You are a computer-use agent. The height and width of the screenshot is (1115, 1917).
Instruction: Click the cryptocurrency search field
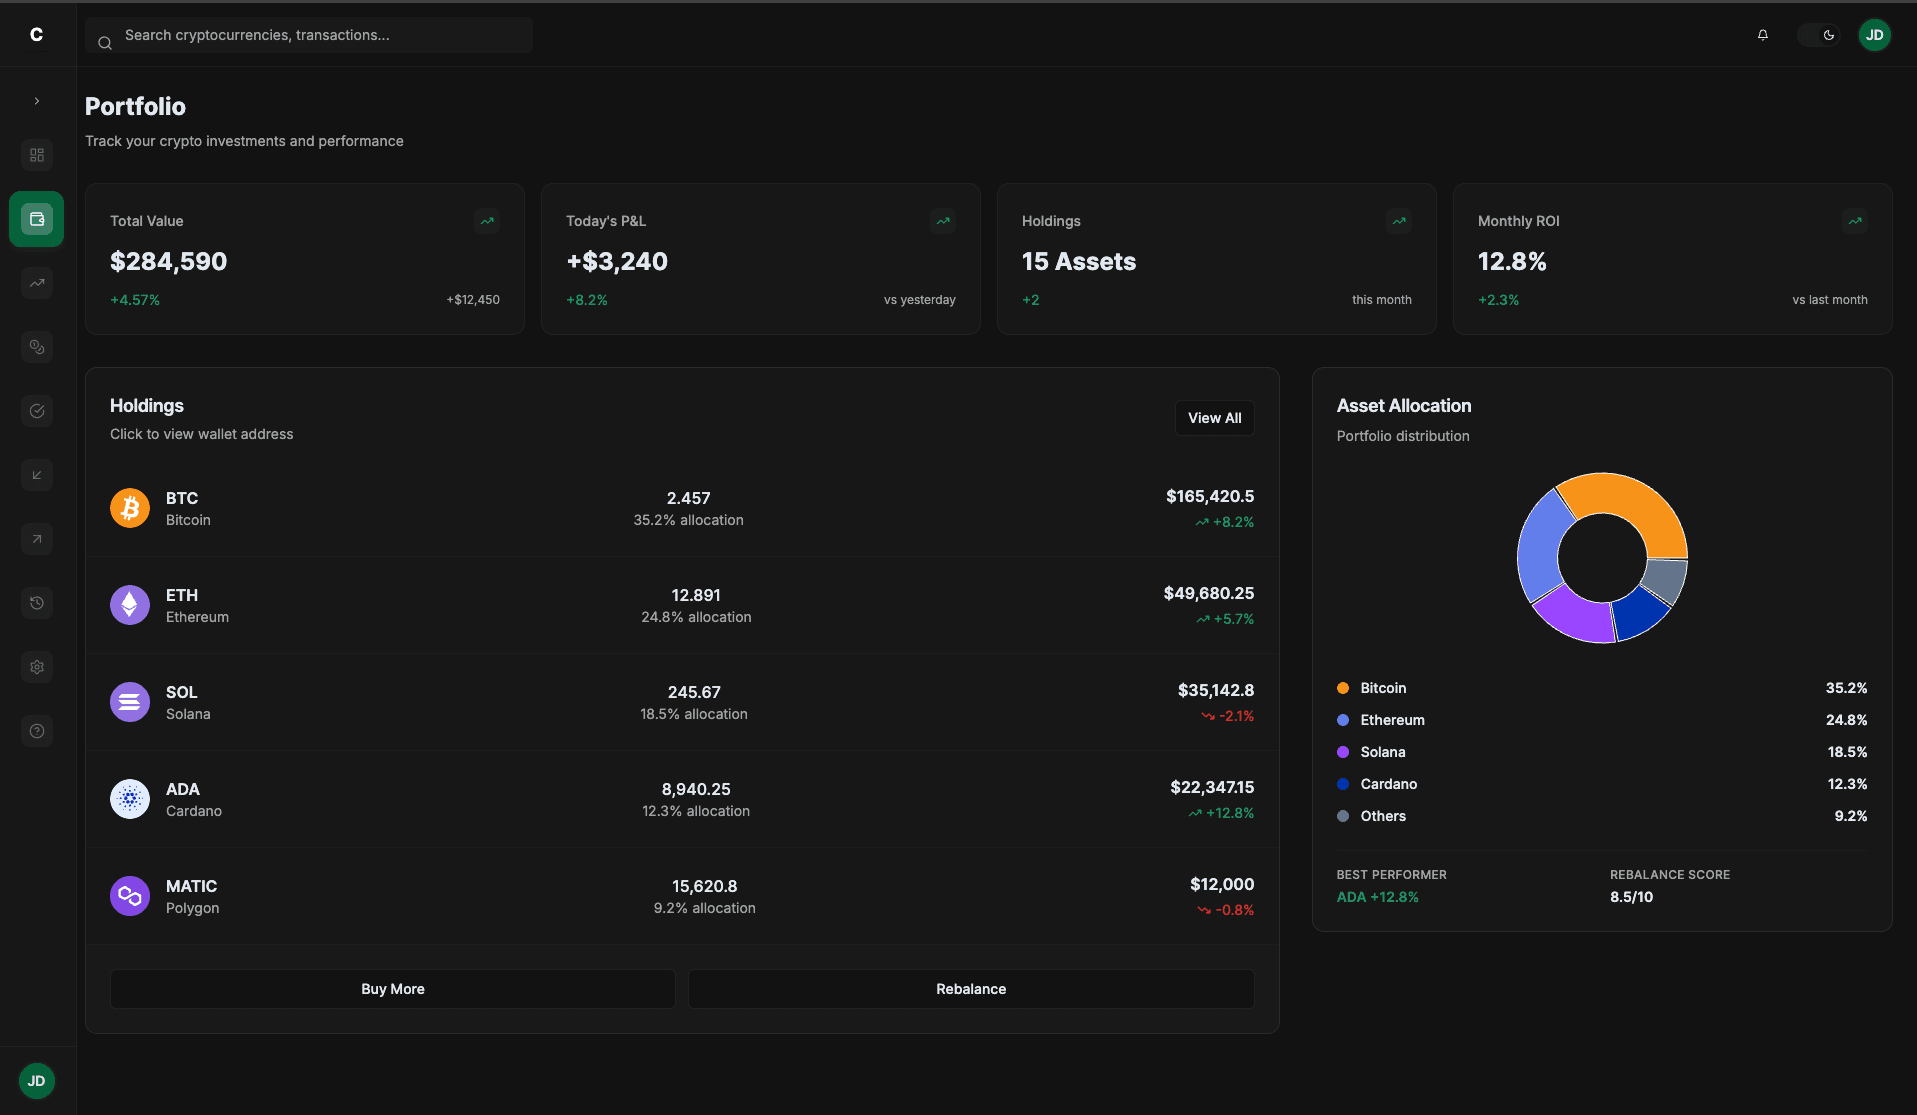coord(308,35)
